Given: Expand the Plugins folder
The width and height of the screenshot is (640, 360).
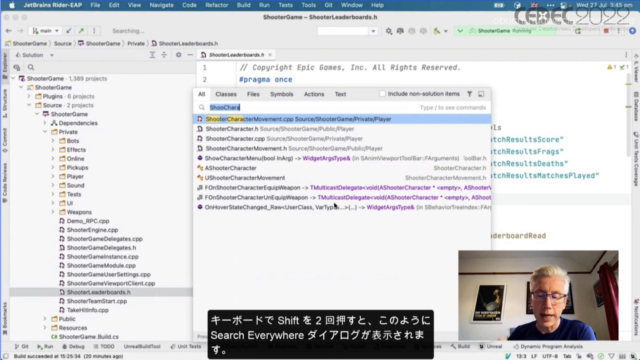Looking at the screenshot, I should point(29,96).
